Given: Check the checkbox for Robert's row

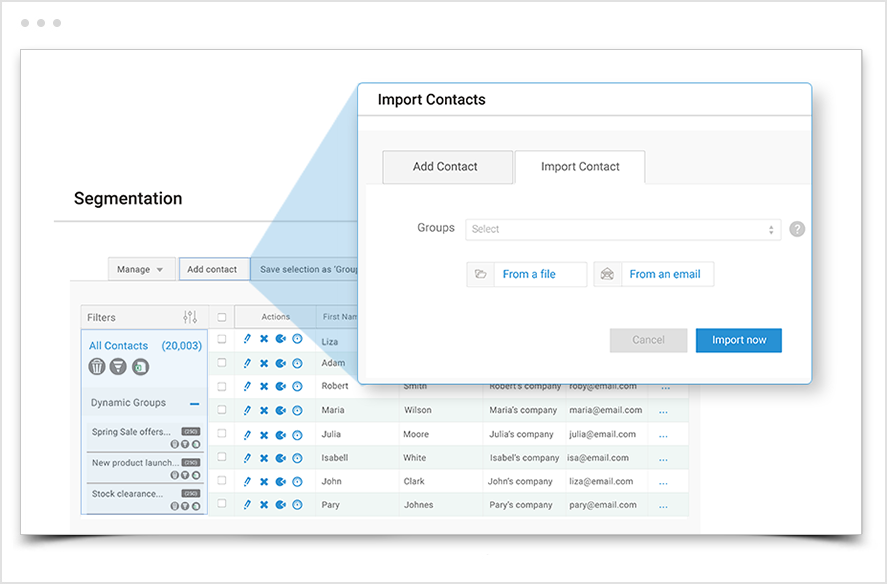Looking at the screenshot, I should 222,387.
